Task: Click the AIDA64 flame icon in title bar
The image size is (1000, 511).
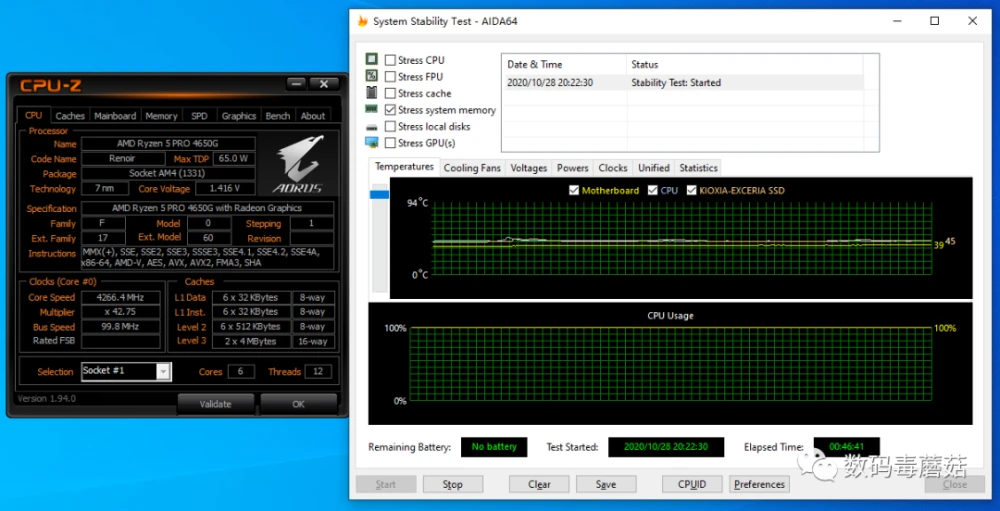Action: (362, 21)
